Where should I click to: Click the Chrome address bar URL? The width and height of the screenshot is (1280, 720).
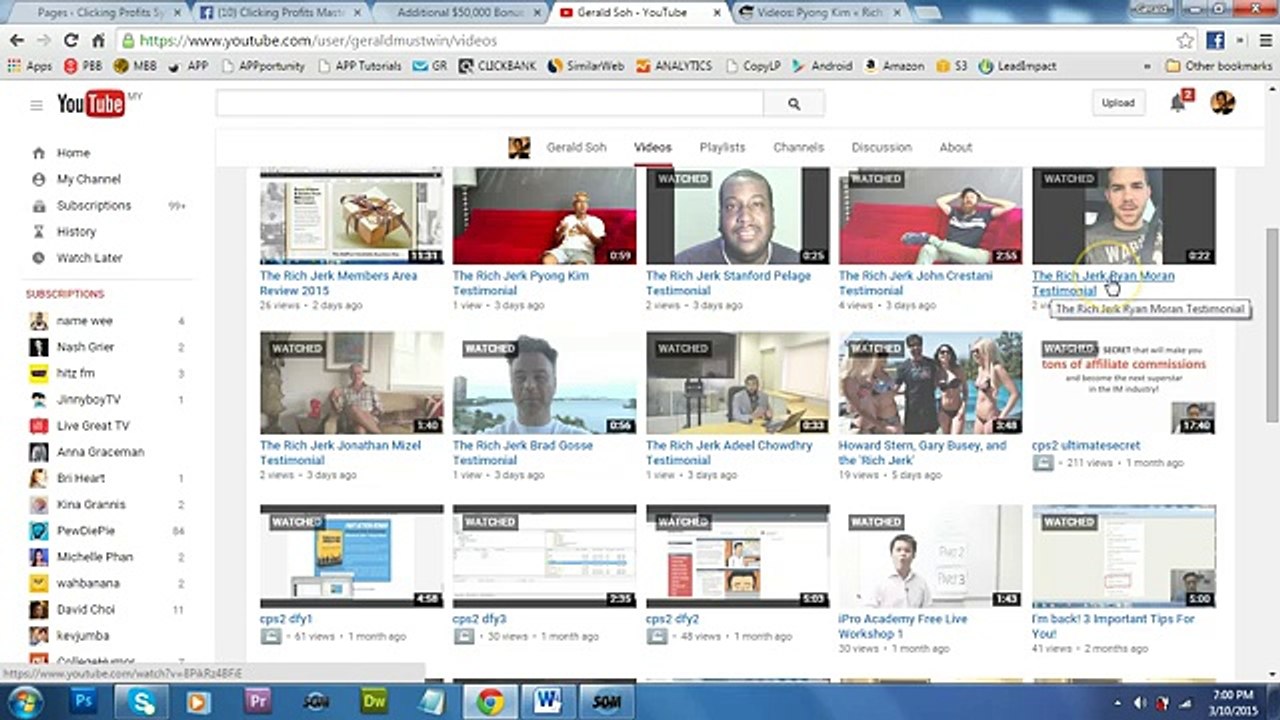click(318, 41)
